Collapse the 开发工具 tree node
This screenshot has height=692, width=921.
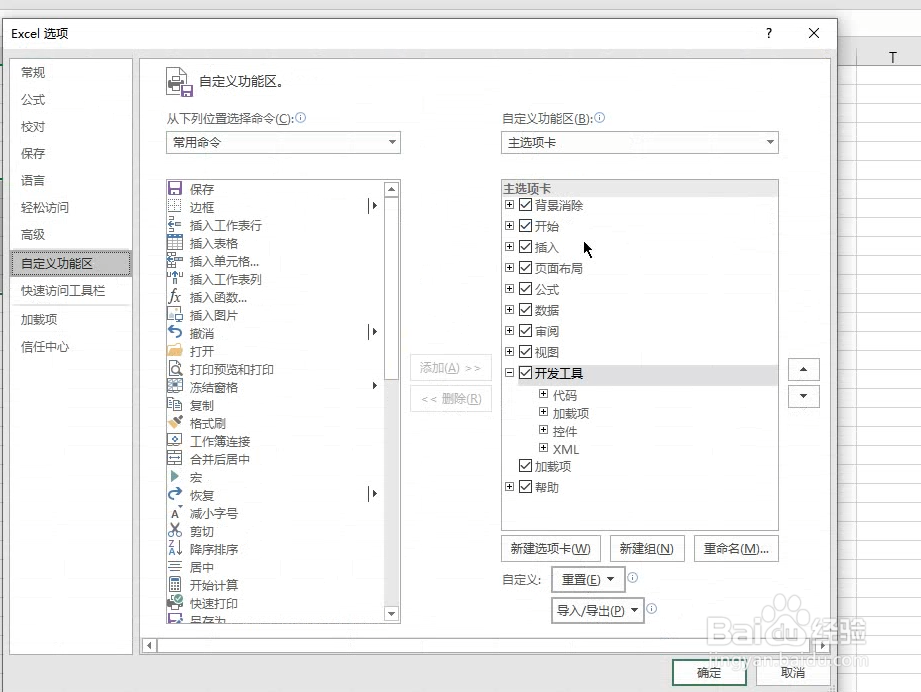(x=509, y=372)
